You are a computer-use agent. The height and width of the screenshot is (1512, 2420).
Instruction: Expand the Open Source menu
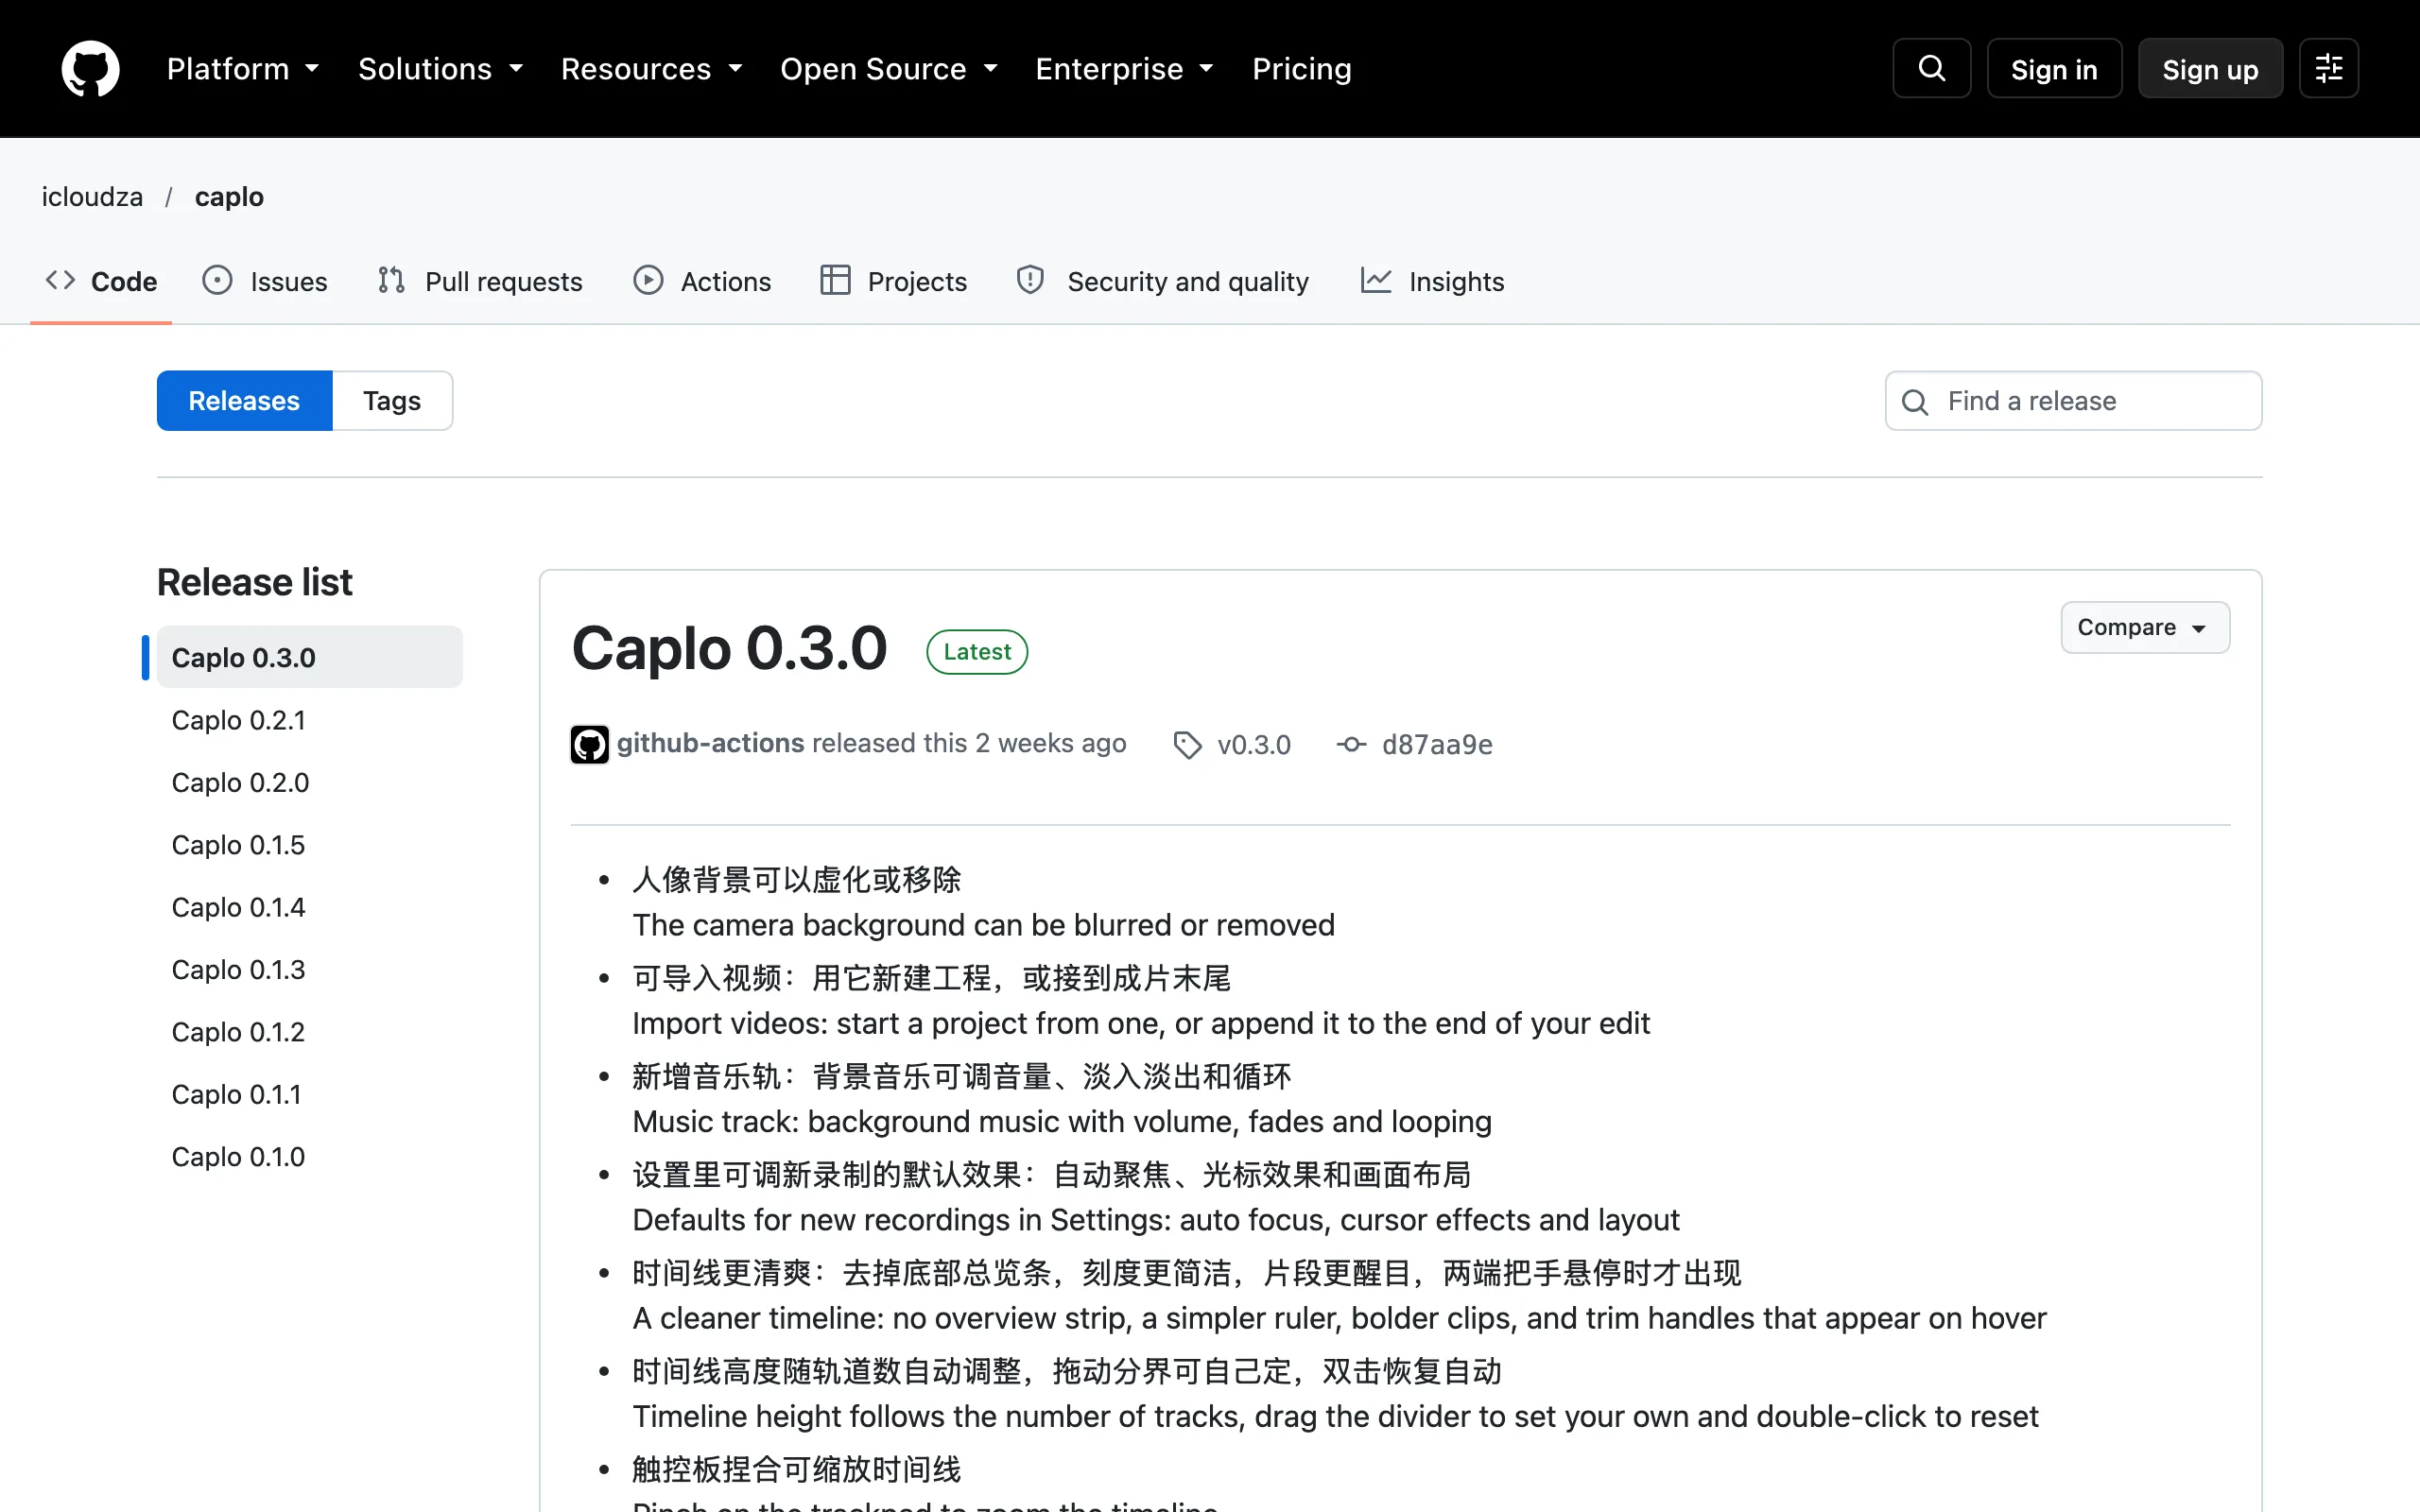point(889,68)
